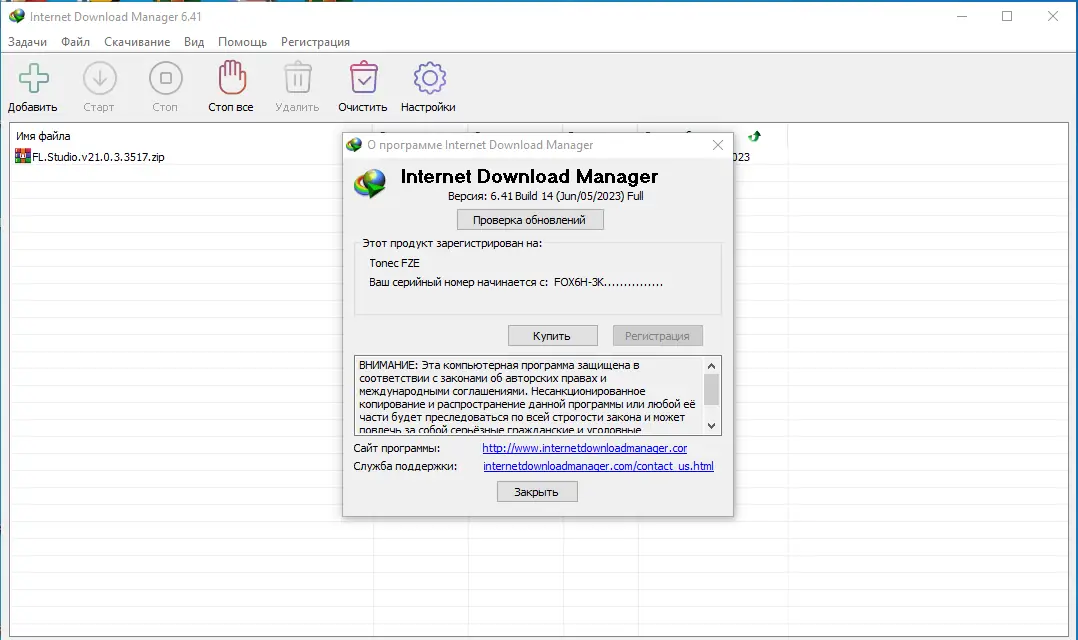This screenshot has width=1078, height=640.
Task: Click the Удалить trash icon
Action: click(x=296, y=78)
